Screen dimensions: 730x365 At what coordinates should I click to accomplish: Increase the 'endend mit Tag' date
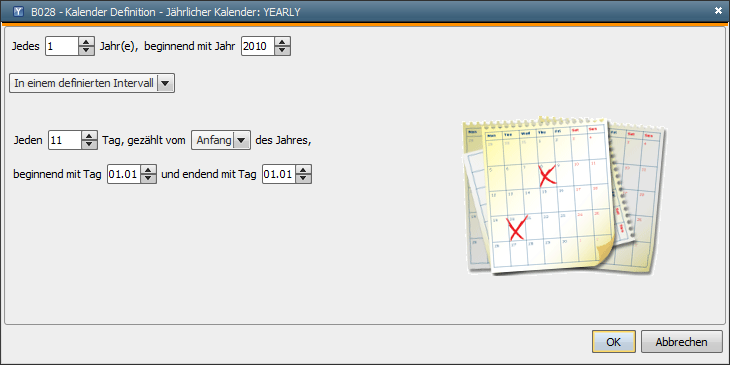303,170
